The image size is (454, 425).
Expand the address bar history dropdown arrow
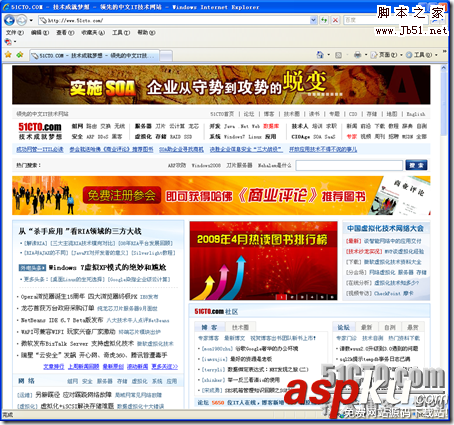click(313, 20)
